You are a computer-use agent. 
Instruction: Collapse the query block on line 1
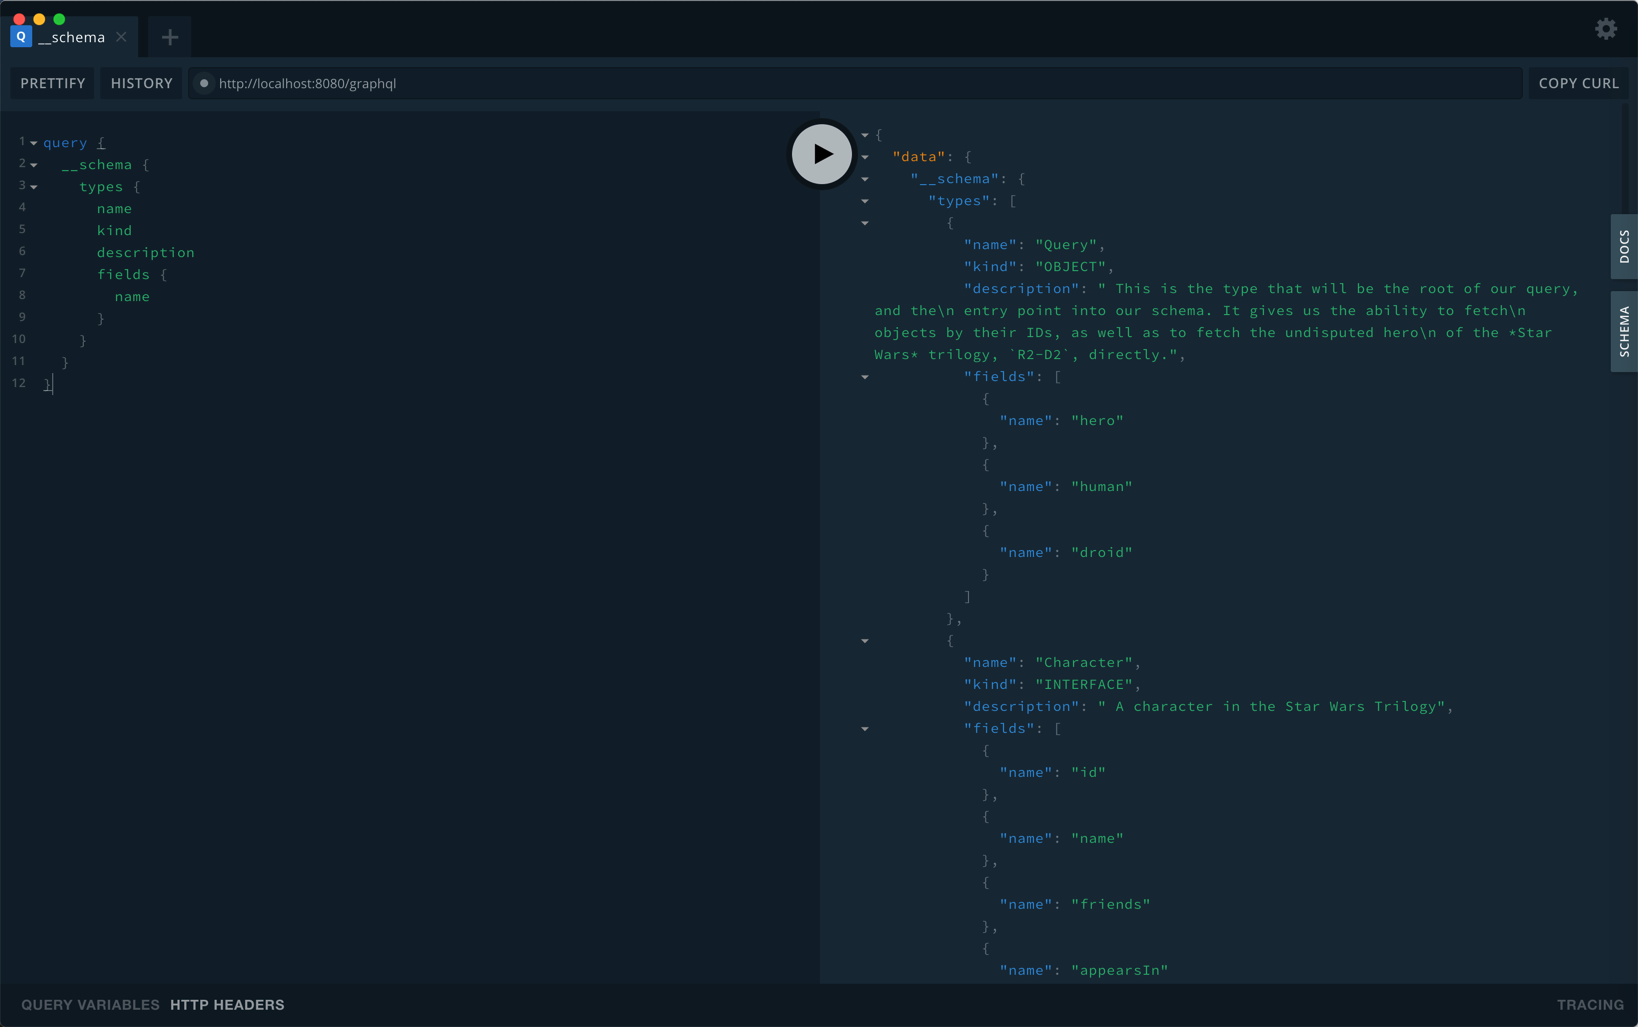(x=34, y=143)
